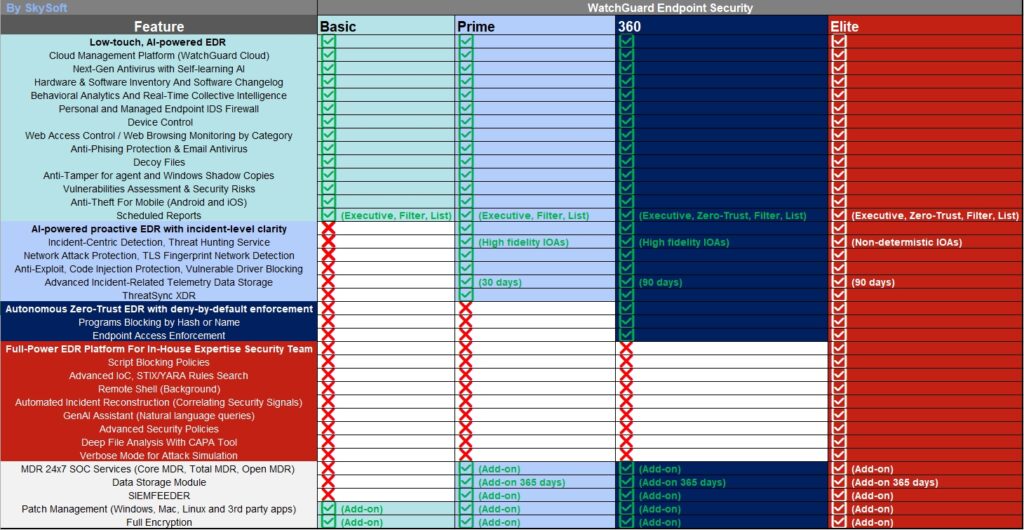Click Prime's (30 days) telemetry storage text

pos(499,282)
